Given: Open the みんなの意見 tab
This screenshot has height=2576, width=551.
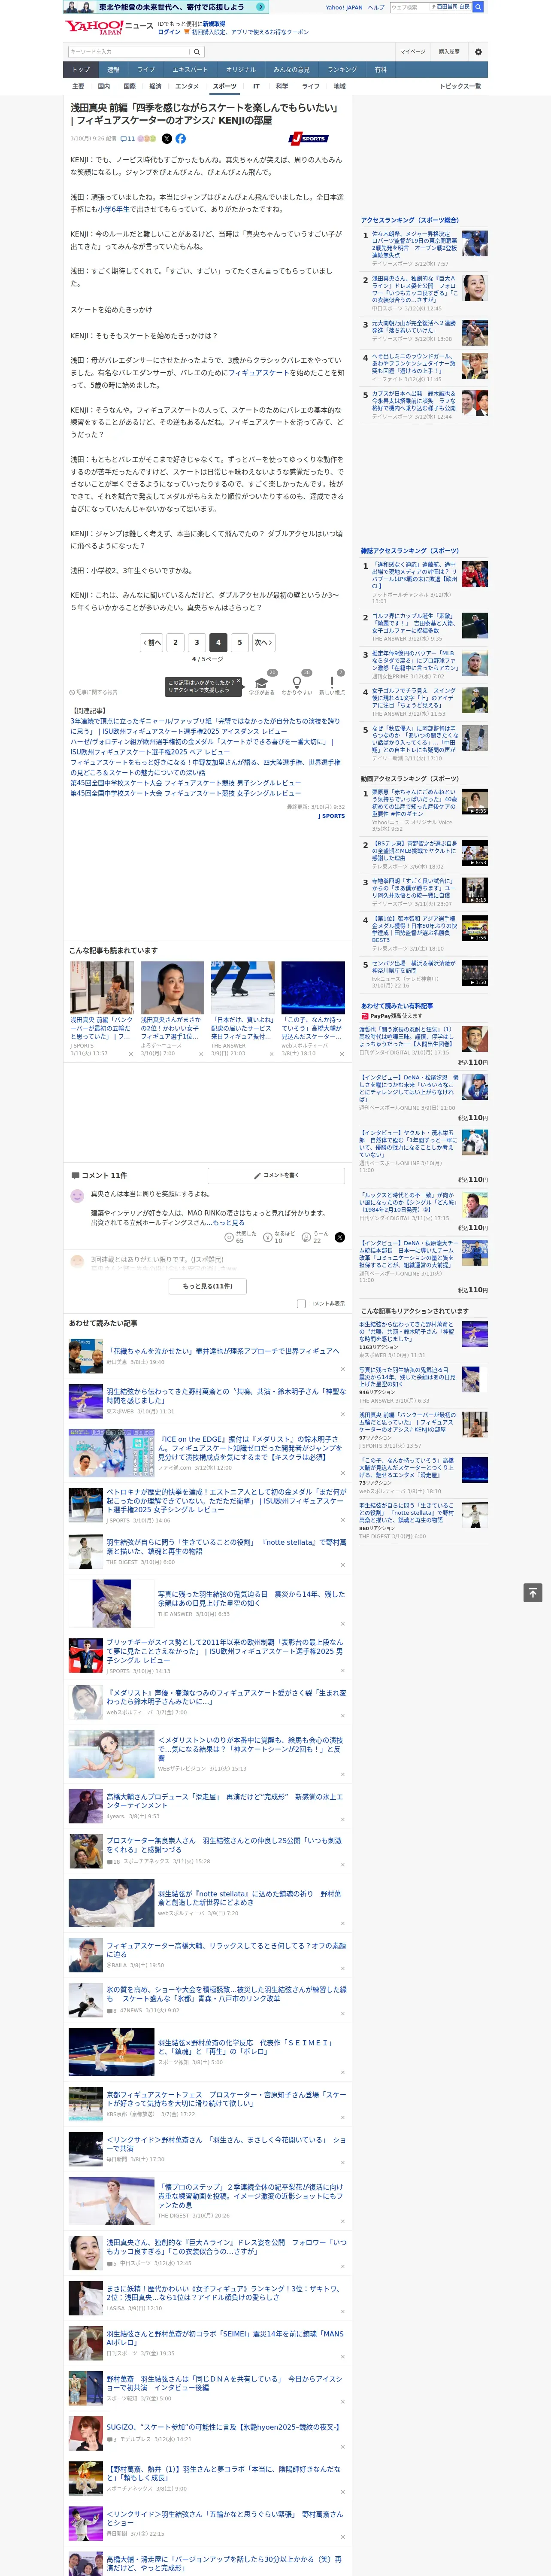Looking at the screenshot, I should coord(292,70).
